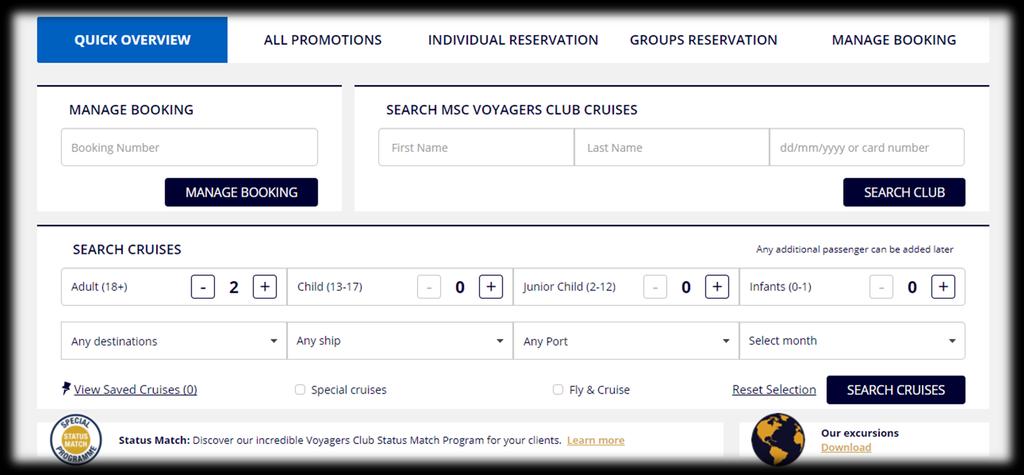1024x475 pixels.
Task: Increase the Infants (0-1) count
Action: coord(943,287)
